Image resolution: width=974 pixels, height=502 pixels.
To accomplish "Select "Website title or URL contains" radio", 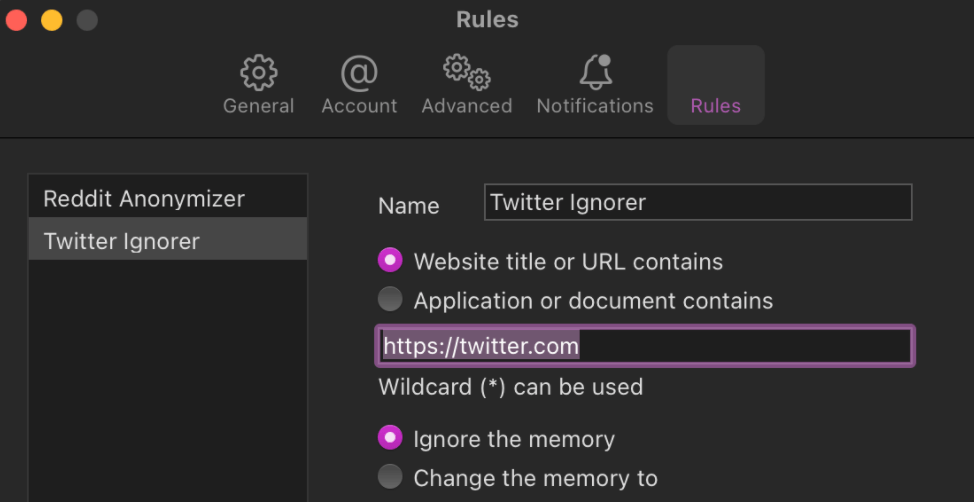I will click(390, 261).
